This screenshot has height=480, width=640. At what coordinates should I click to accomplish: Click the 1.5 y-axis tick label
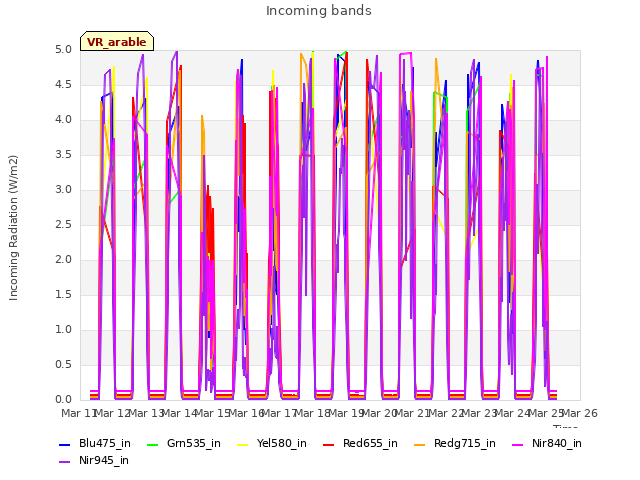pyautogui.click(x=64, y=294)
